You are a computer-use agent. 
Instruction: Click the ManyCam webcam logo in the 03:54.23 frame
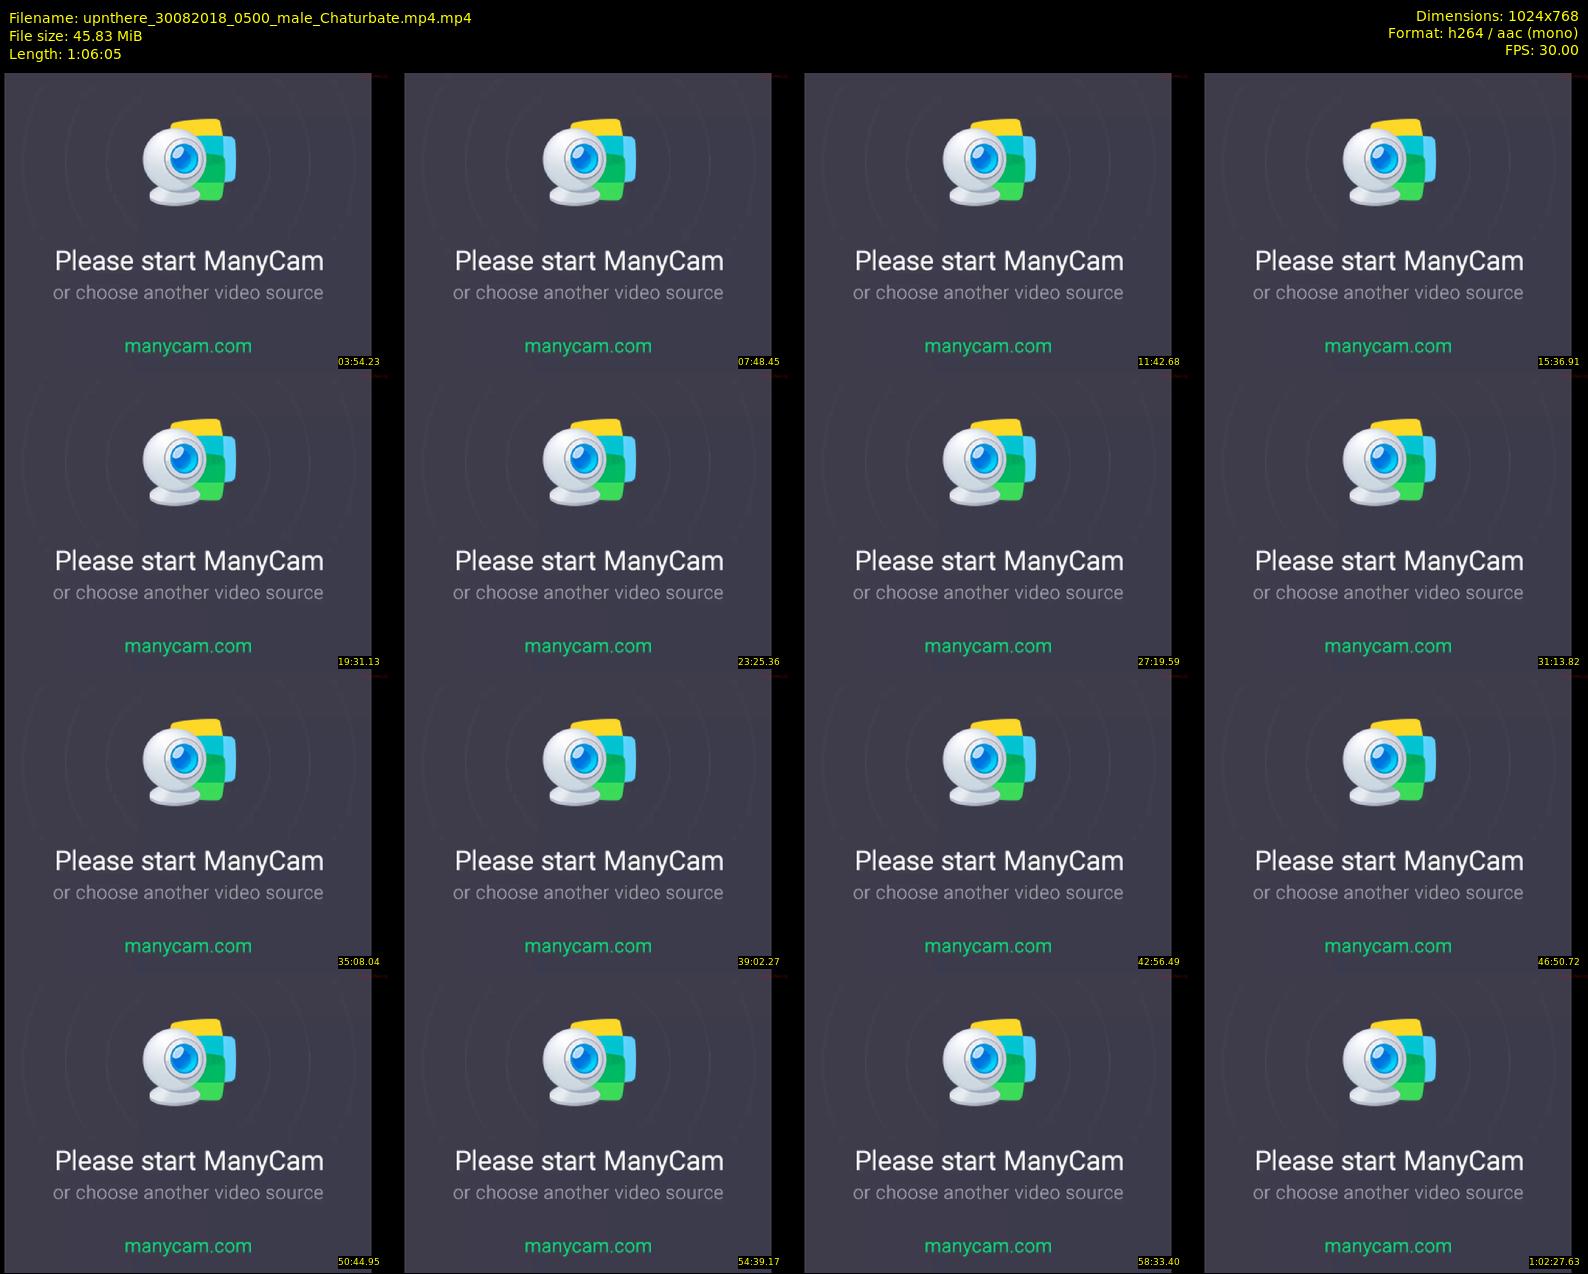(189, 162)
